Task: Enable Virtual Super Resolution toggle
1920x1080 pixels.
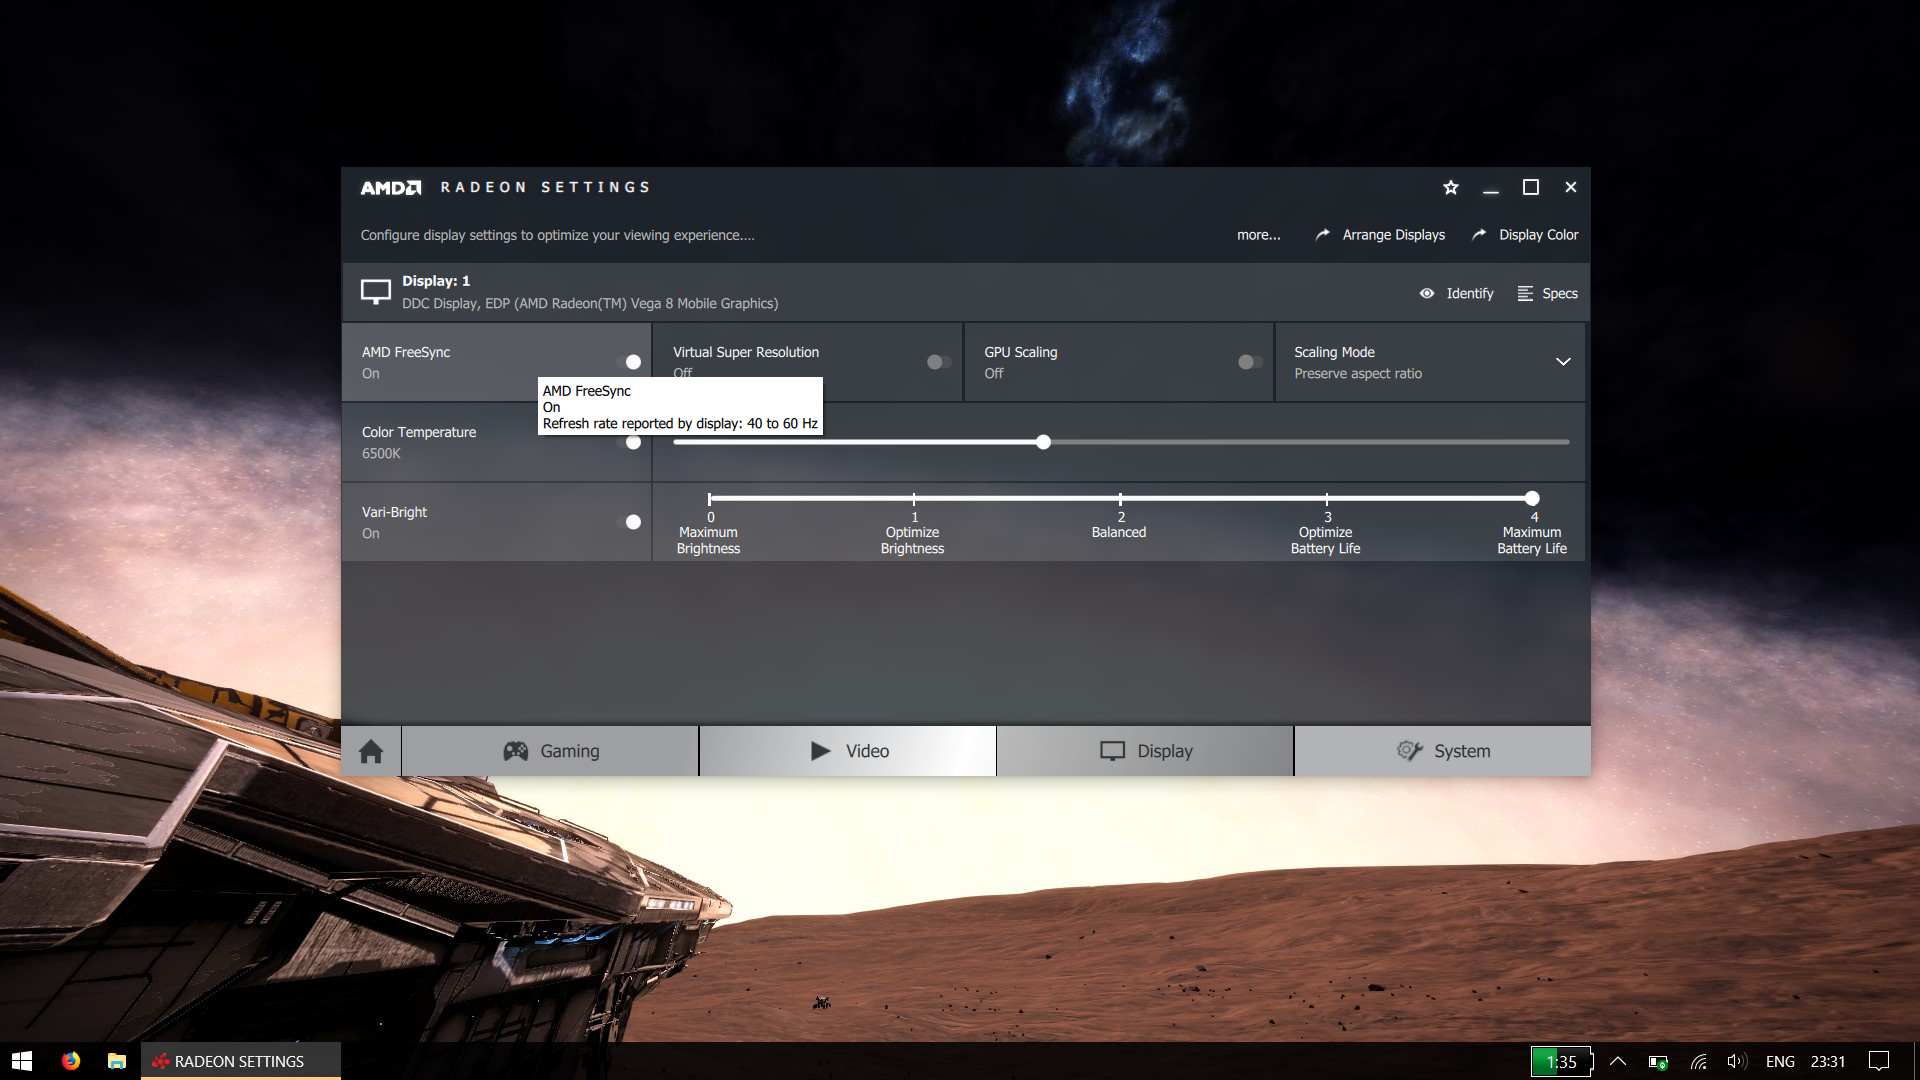Action: point(938,362)
